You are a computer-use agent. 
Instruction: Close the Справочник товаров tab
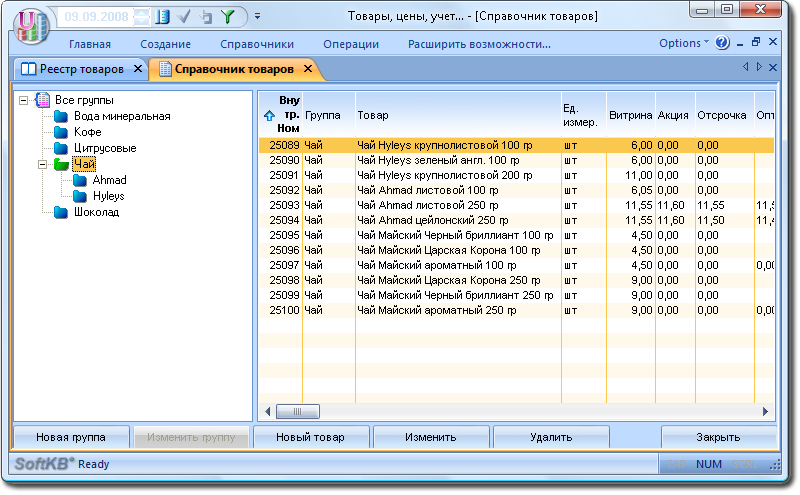(308, 68)
